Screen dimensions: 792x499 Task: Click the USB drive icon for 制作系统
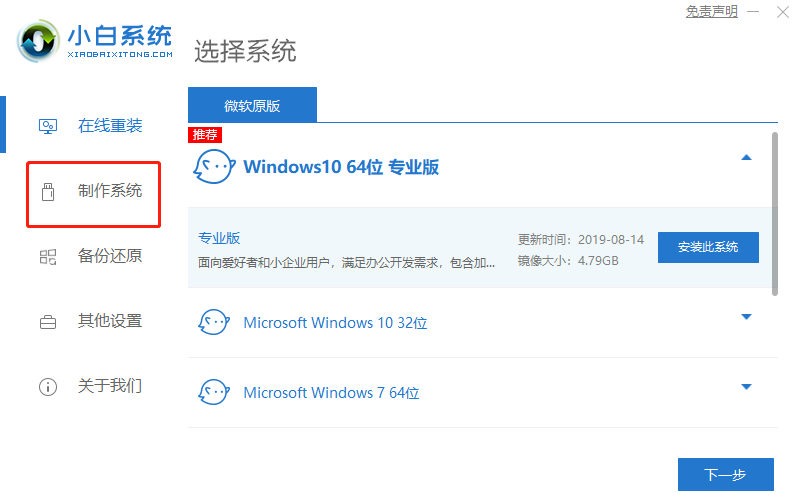(x=48, y=191)
